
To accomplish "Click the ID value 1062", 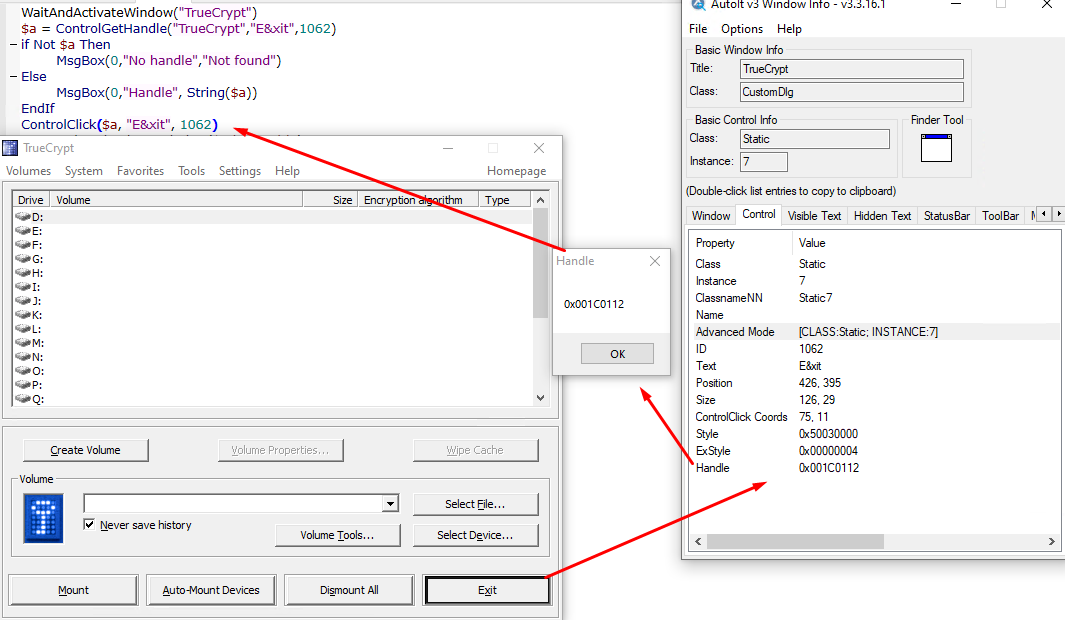I will coord(811,349).
